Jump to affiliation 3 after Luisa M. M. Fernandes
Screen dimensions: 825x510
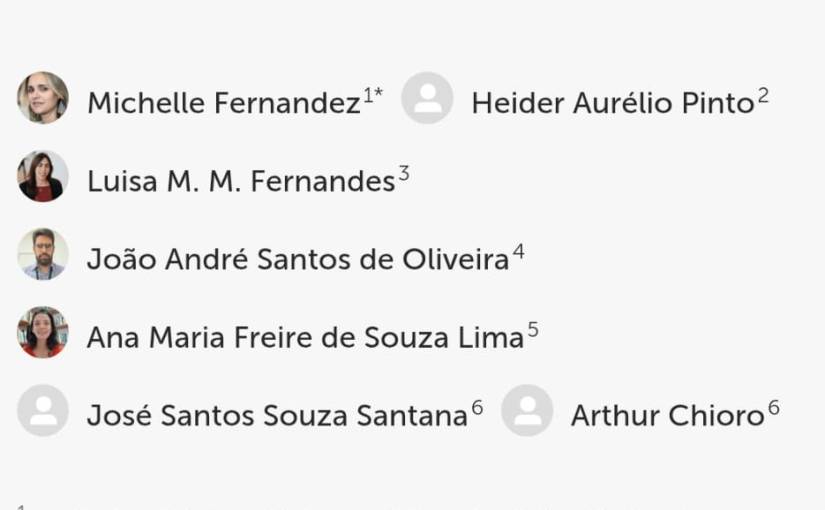pos(404,174)
